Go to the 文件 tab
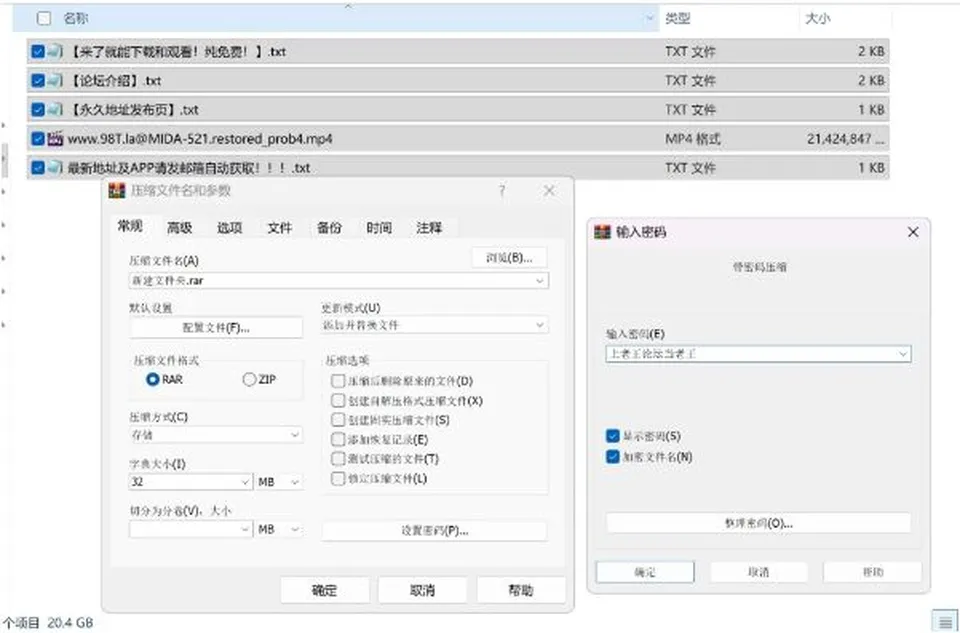Screen dimensions: 960x633 tap(279, 228)
